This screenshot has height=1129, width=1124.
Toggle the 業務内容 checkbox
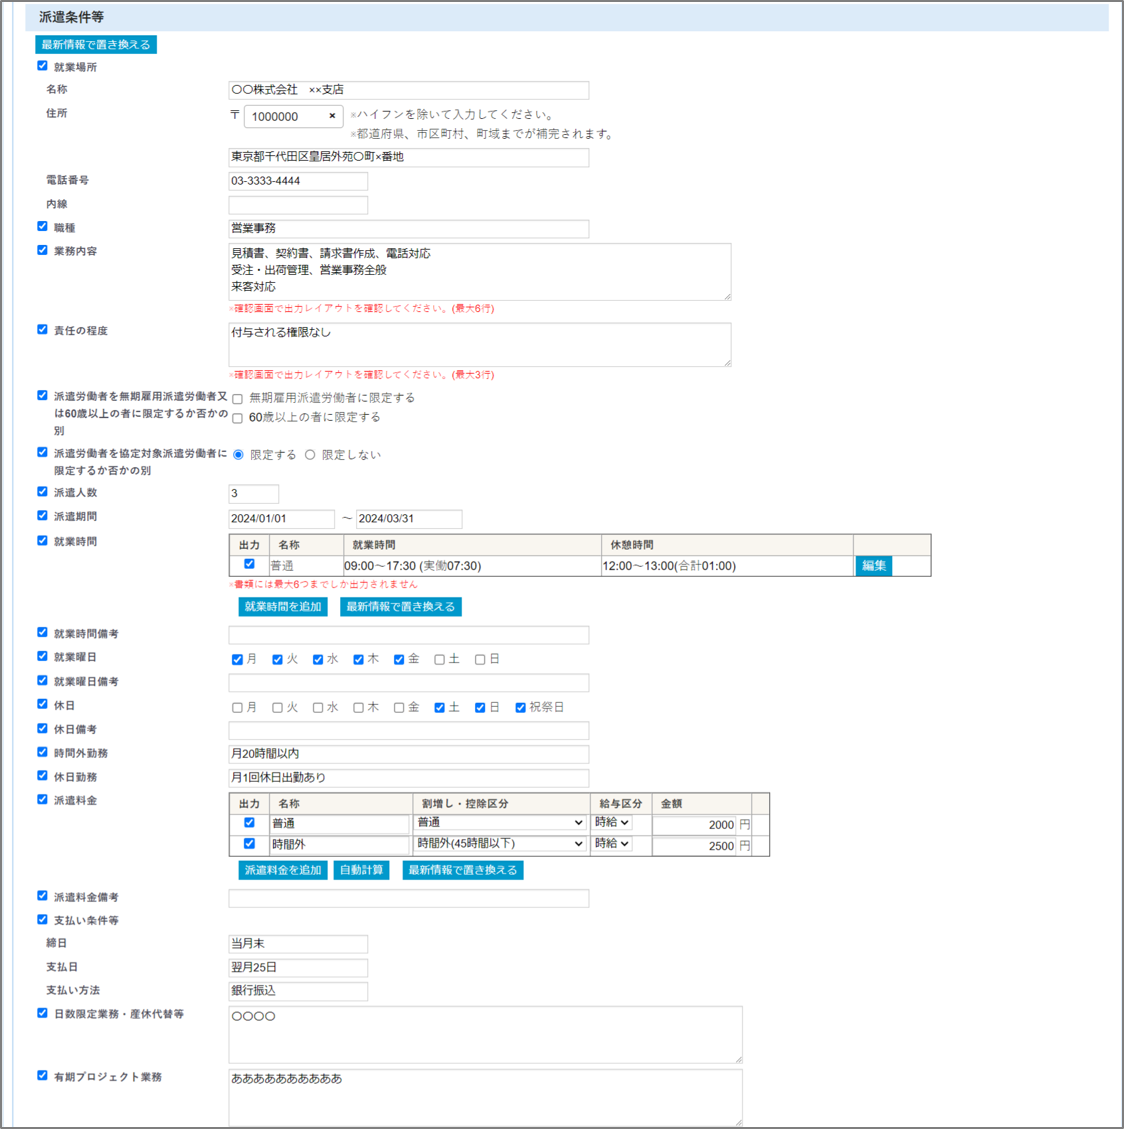coord(42,251)
